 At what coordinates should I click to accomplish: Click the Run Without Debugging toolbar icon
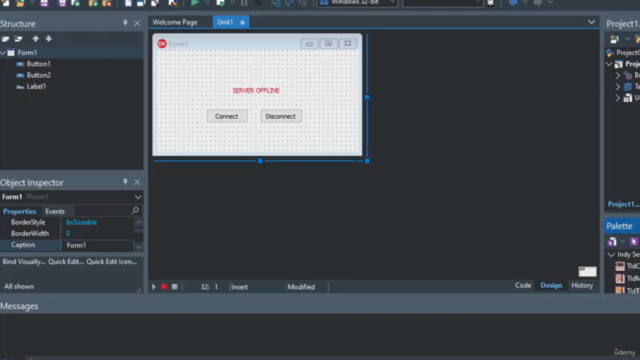point(220,3)
